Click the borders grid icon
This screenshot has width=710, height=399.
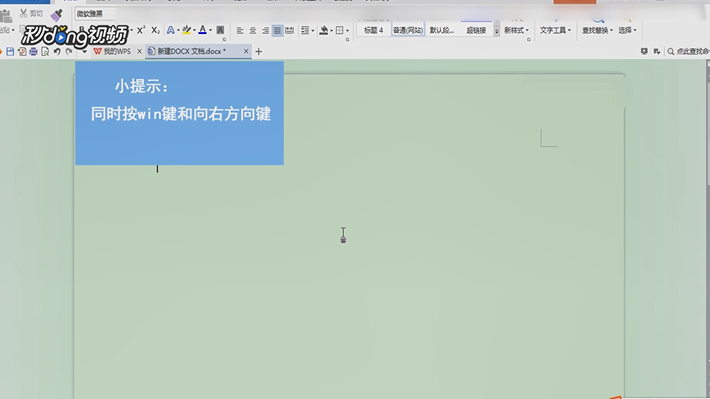point(339,30)
